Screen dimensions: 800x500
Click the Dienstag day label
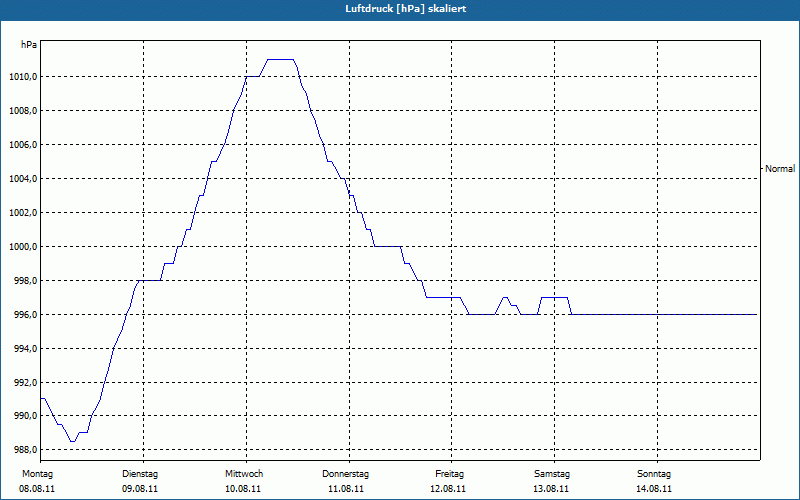(x=140, y=474)
